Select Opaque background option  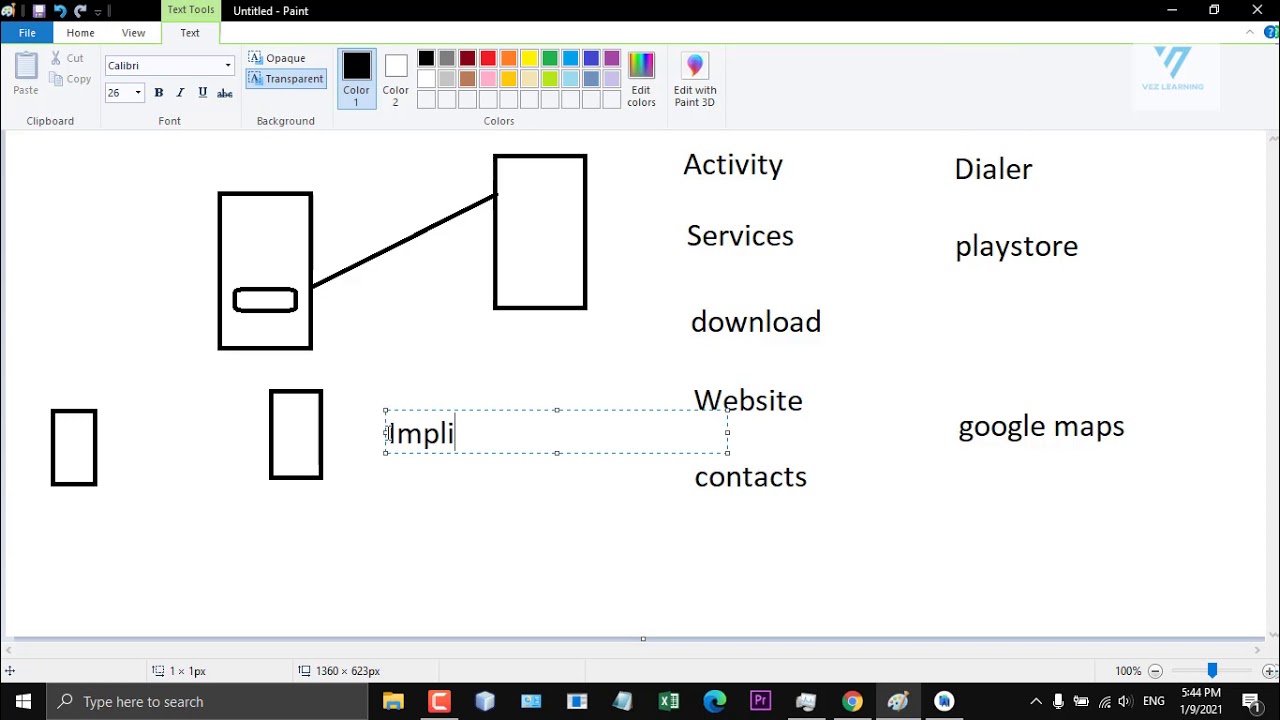point(277,58)
